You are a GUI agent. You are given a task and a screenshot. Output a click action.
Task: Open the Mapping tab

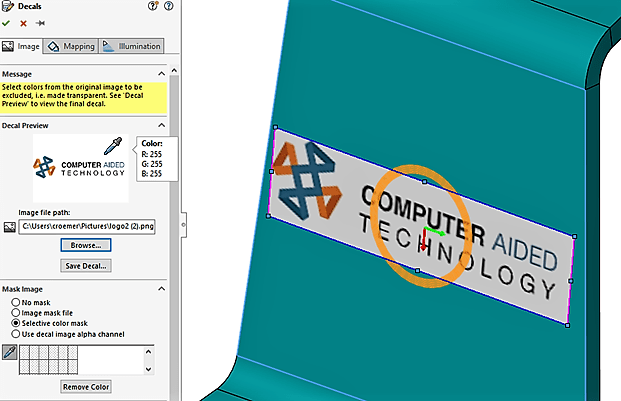pos(70,46)
